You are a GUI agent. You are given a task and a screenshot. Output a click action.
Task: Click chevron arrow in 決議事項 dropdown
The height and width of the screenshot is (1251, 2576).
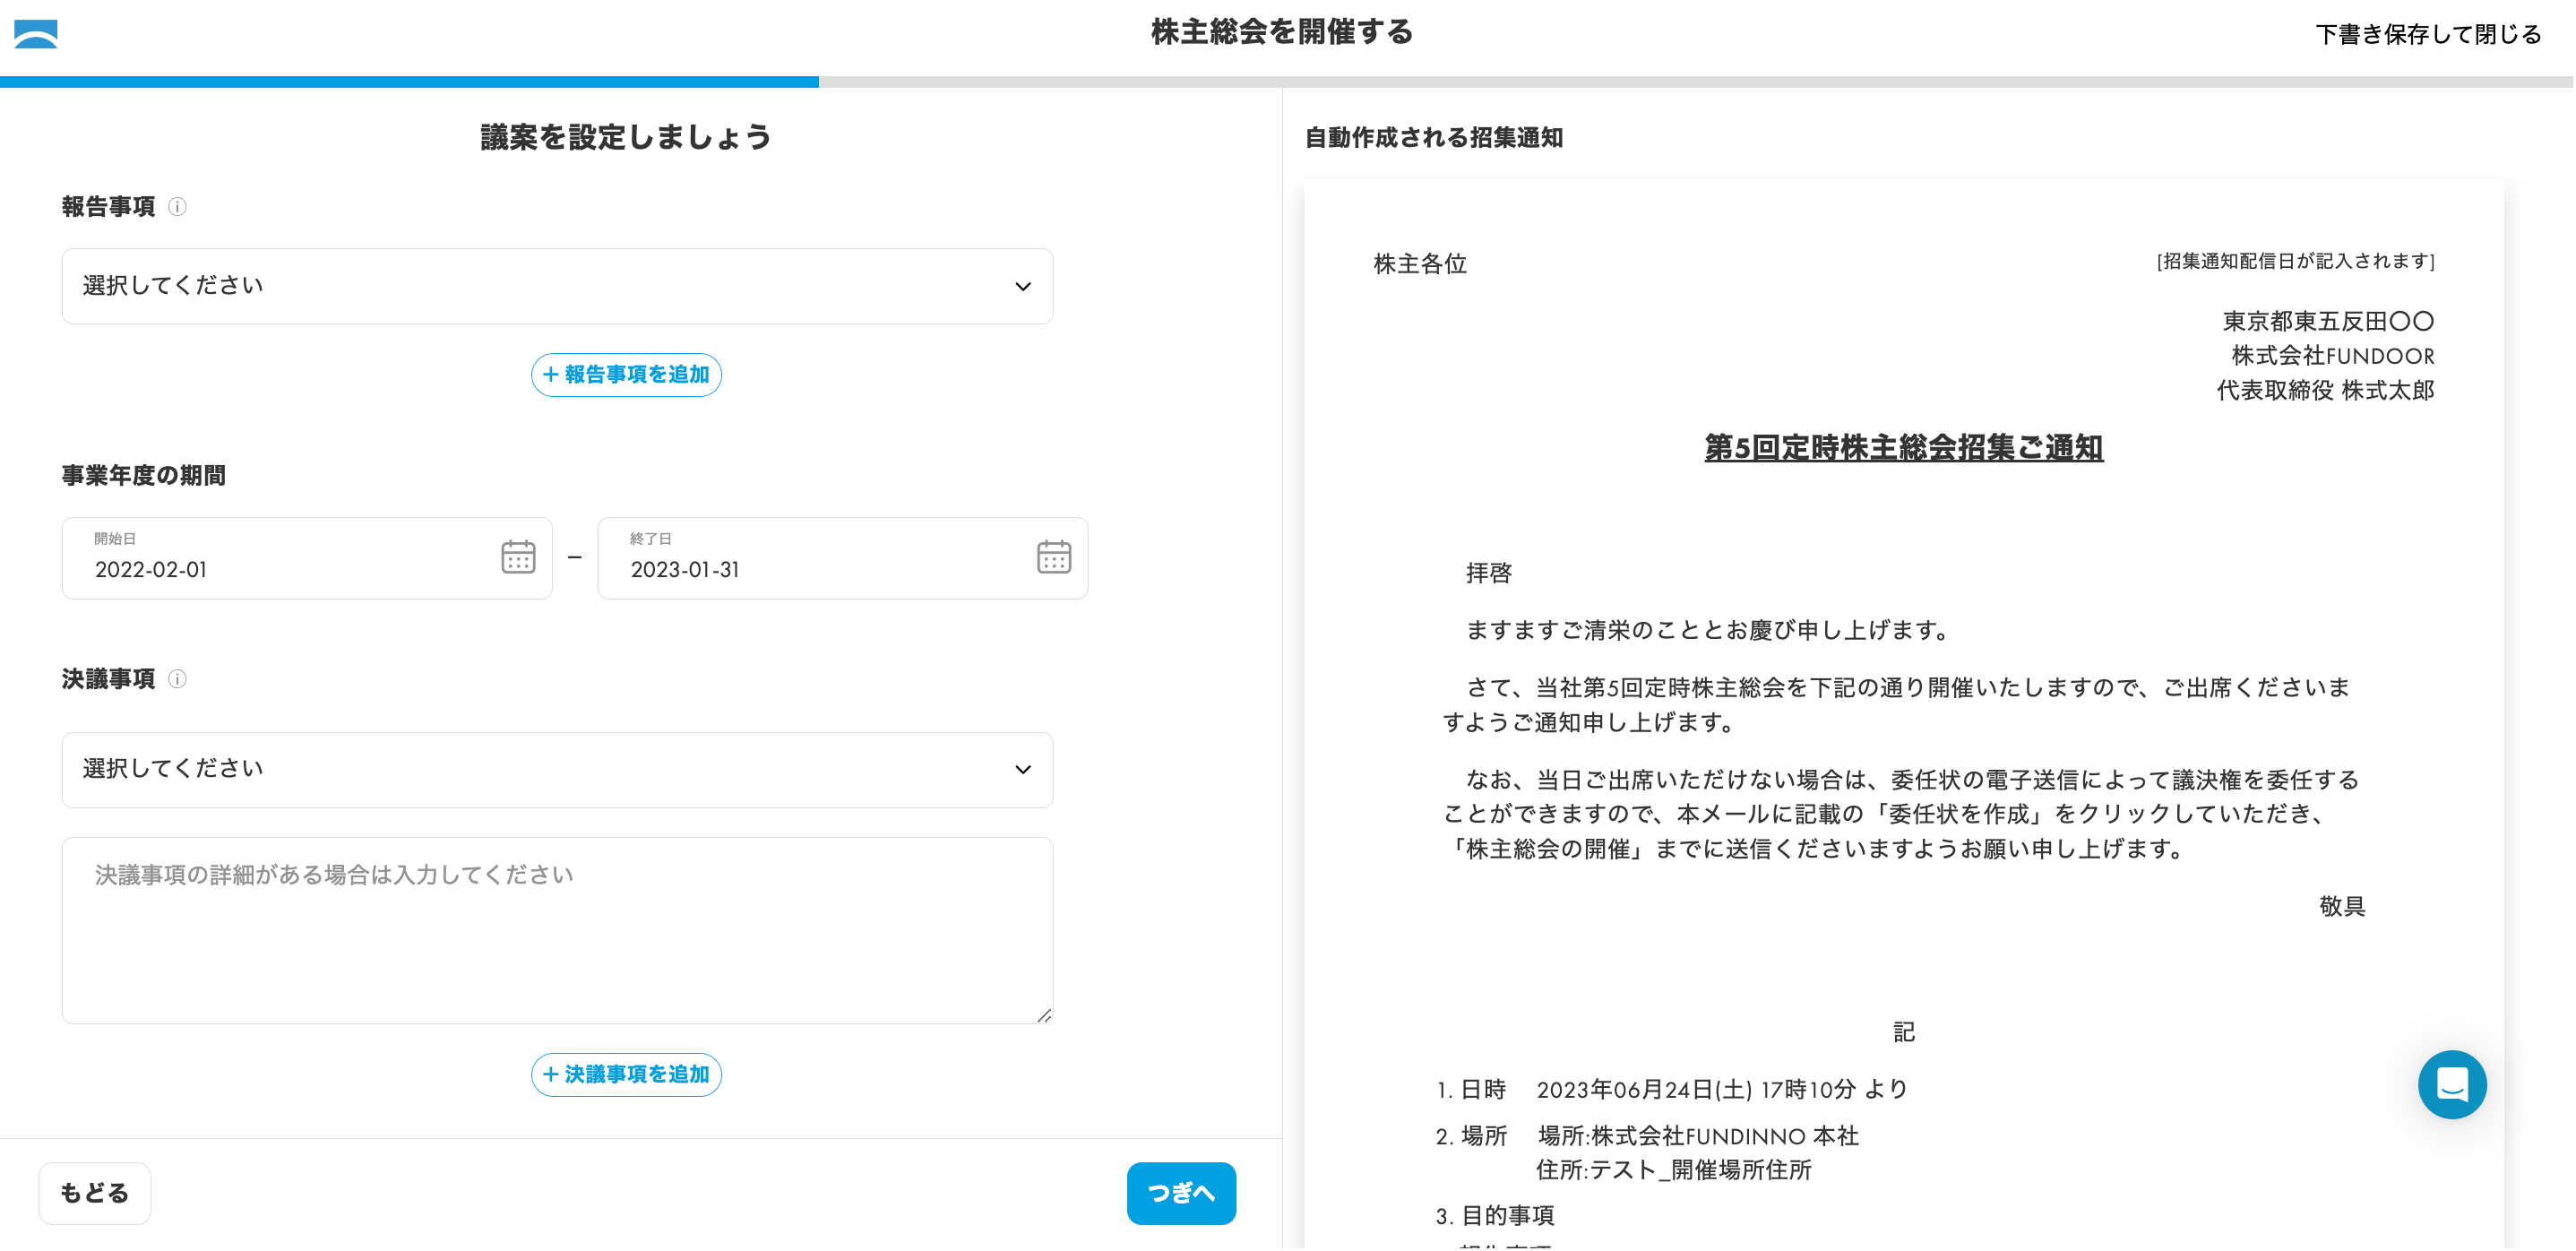(x=1022, y=770)
